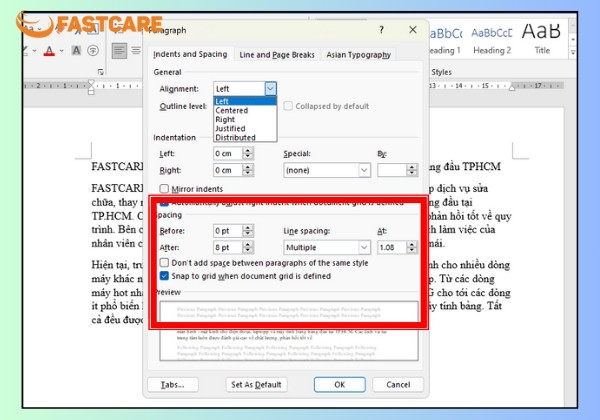Toggle Character Shading icon

tap(76, 50)
